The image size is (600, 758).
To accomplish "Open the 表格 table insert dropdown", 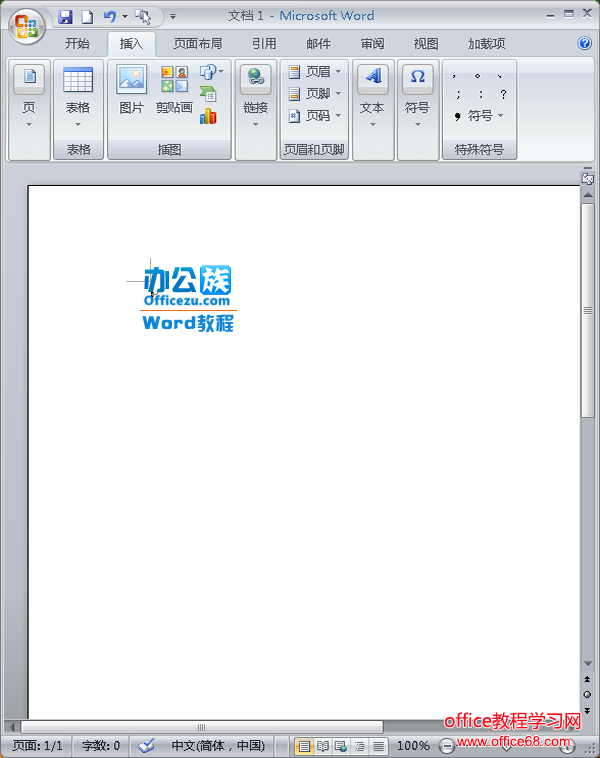I will (x=78, y=97).
